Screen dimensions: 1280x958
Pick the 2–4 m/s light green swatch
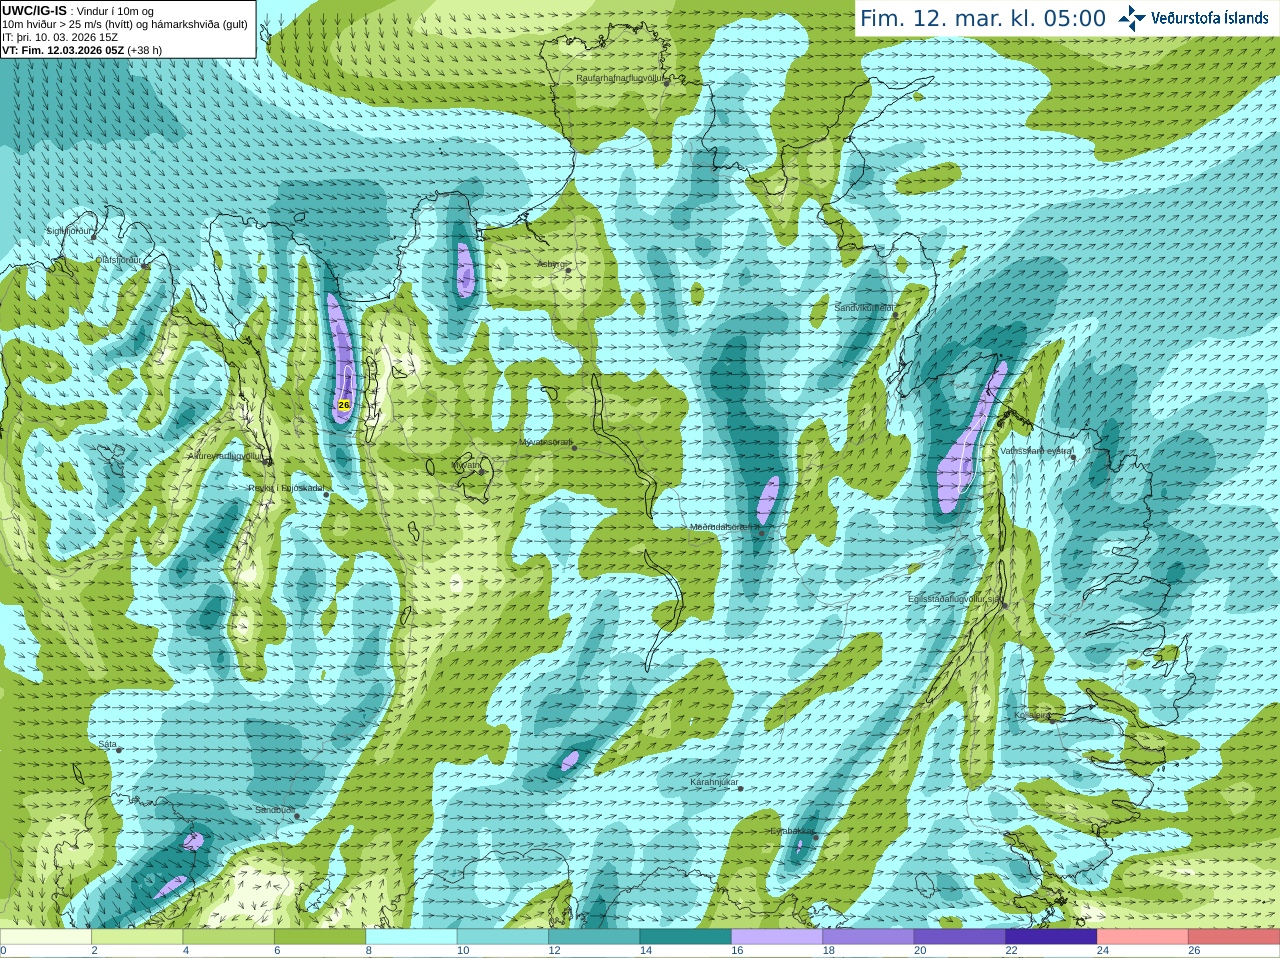[x=137, y=937]
